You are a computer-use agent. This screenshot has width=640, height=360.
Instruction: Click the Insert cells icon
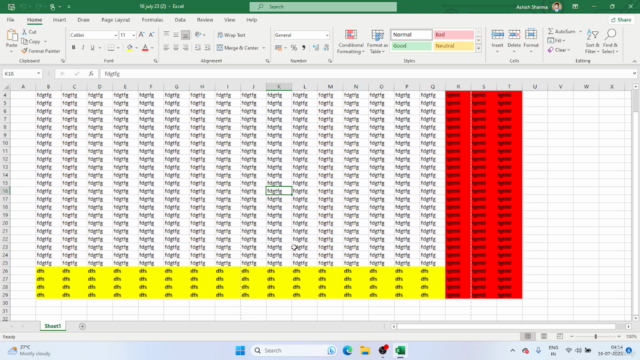click(497, 35)
